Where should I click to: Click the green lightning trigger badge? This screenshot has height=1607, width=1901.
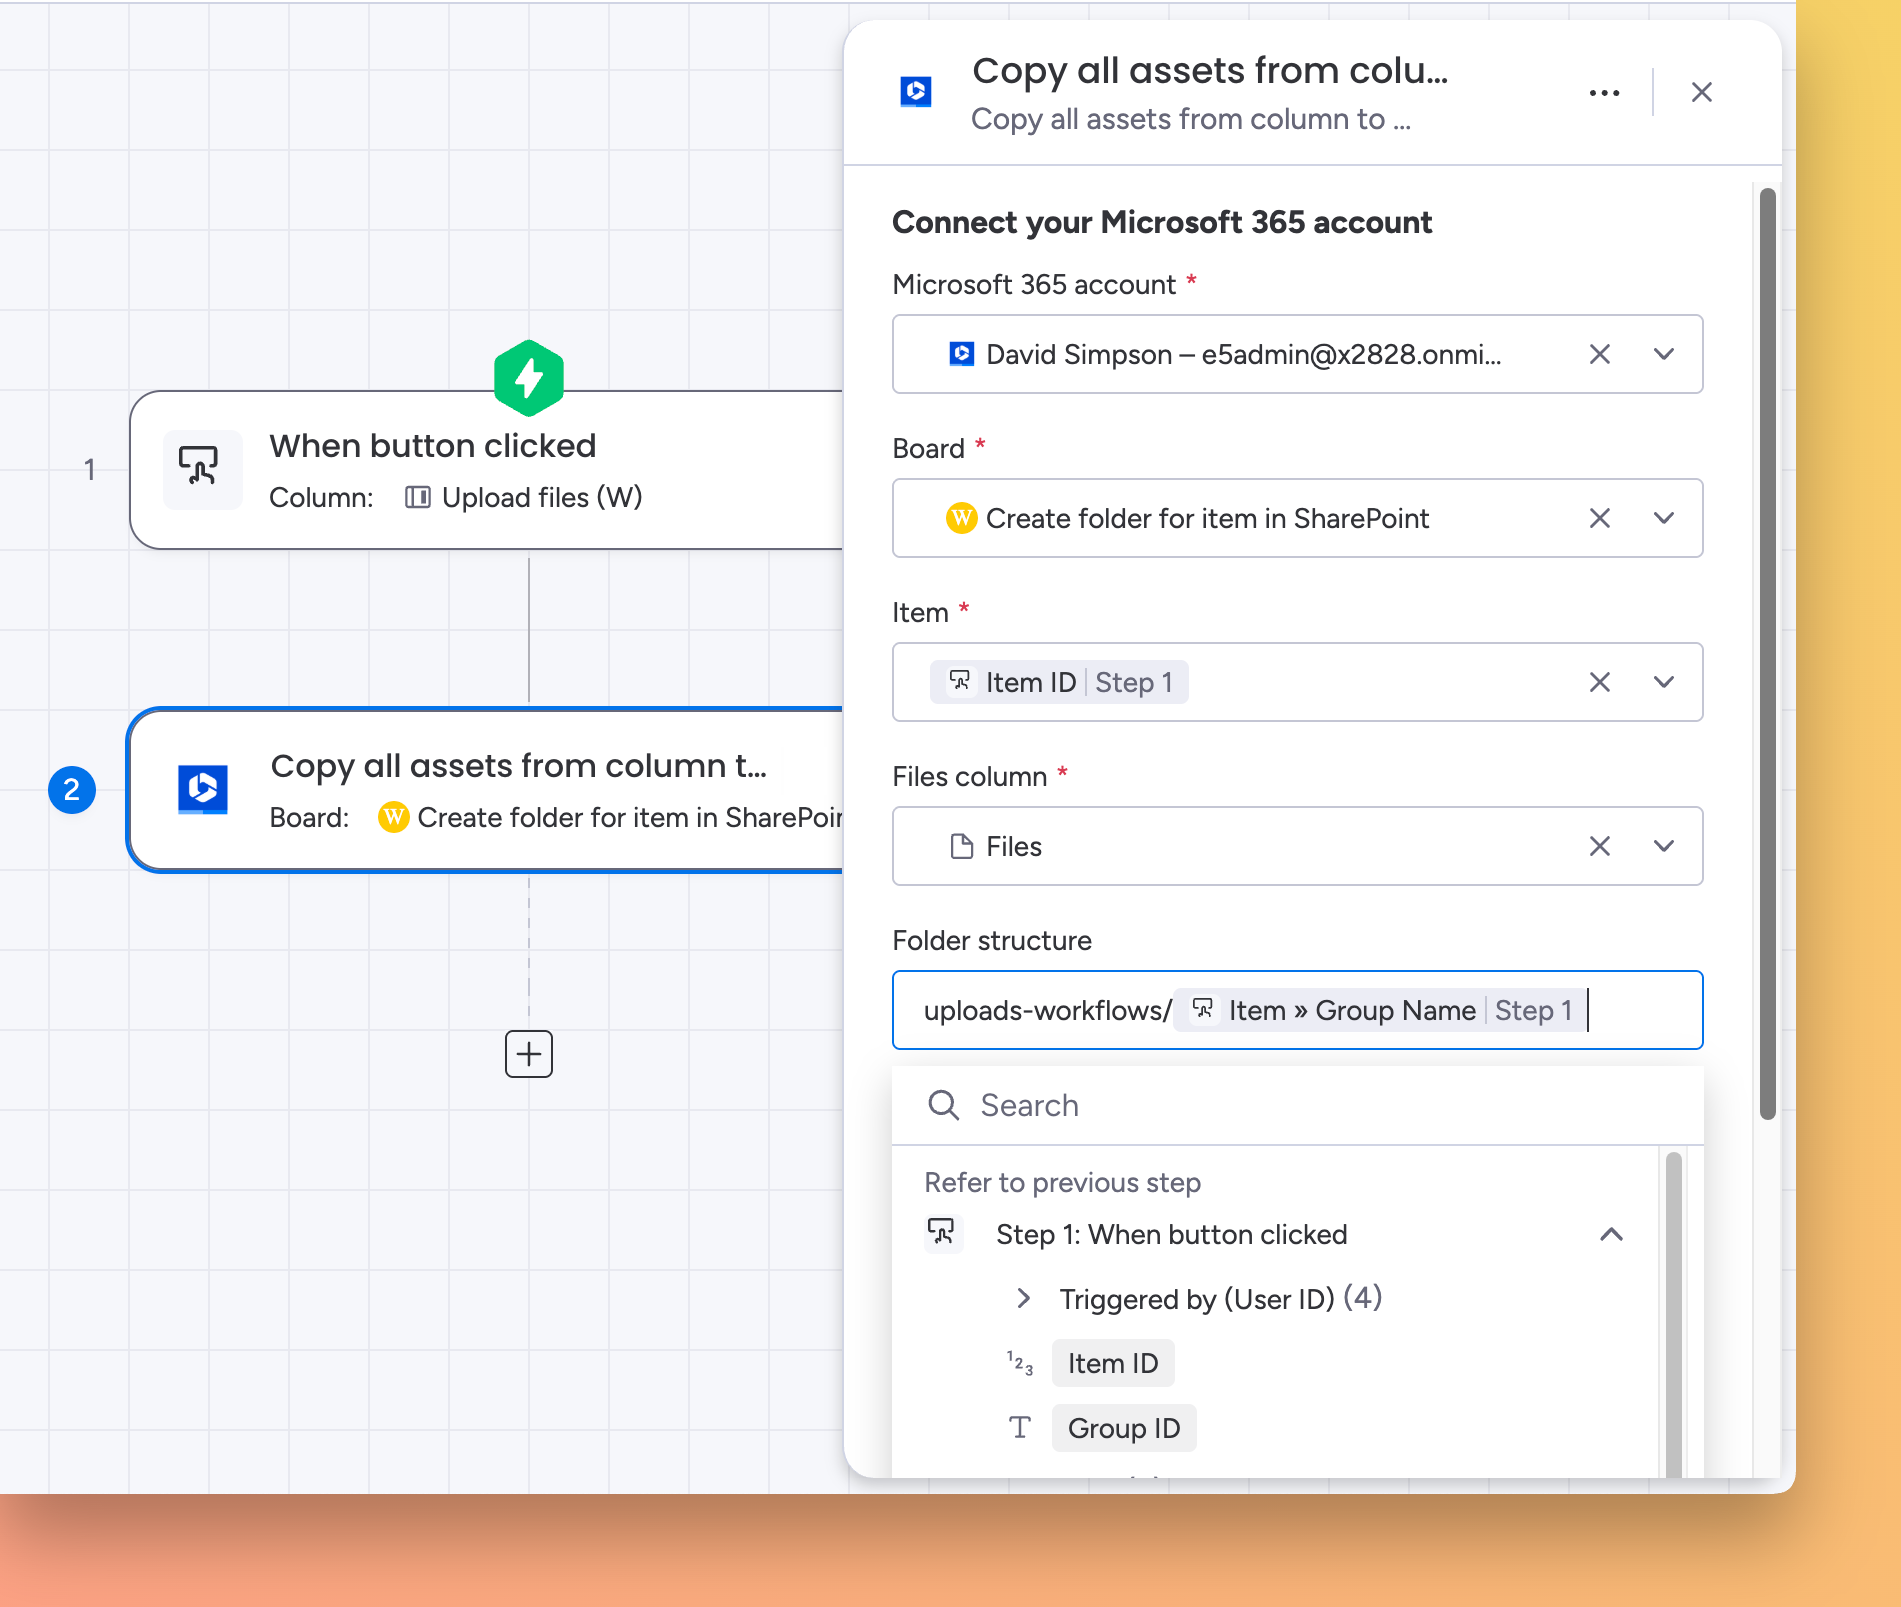528,378
